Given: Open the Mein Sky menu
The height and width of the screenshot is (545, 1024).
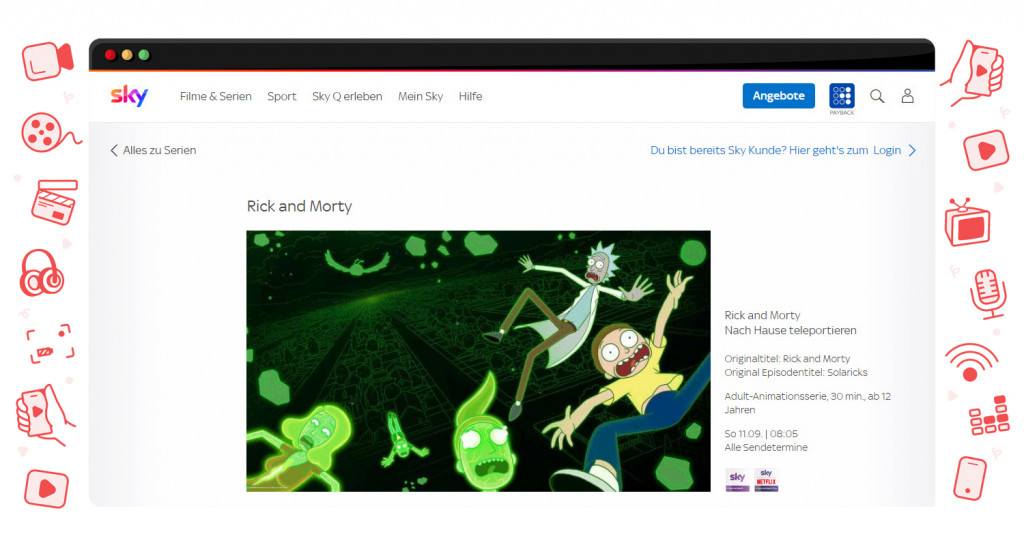Looking at the screenshot, I should click(421, 96).
